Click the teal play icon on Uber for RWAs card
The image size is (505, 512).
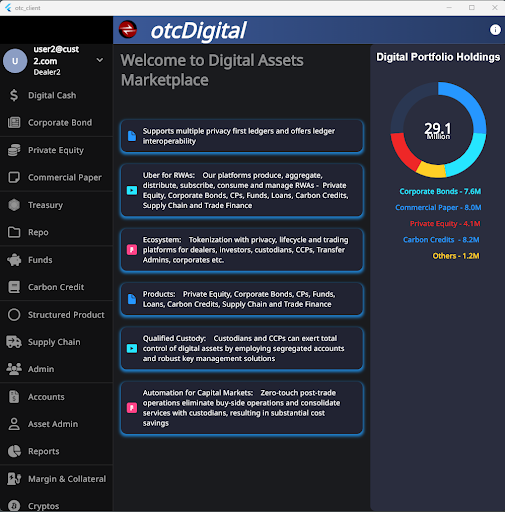point(132,190)
